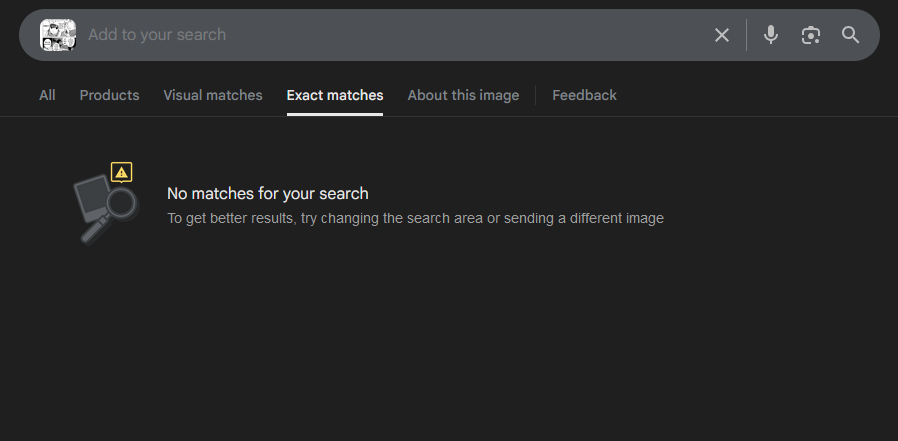This screenshot has height=441, width=898.
Task: Start voice search with the microphone icon
Action: 770,35
